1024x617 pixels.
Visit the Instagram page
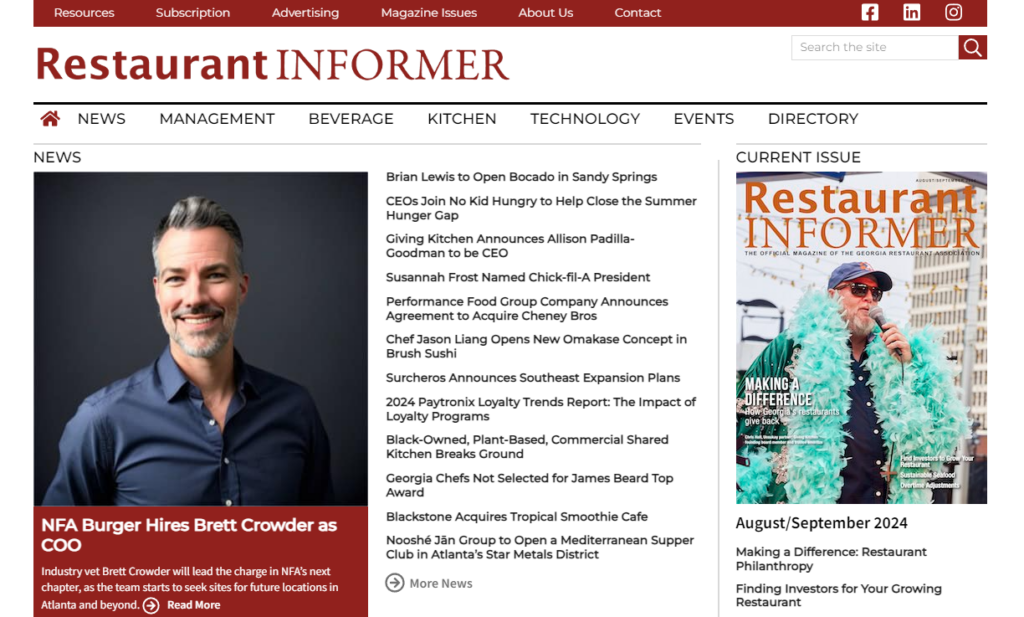953,12
